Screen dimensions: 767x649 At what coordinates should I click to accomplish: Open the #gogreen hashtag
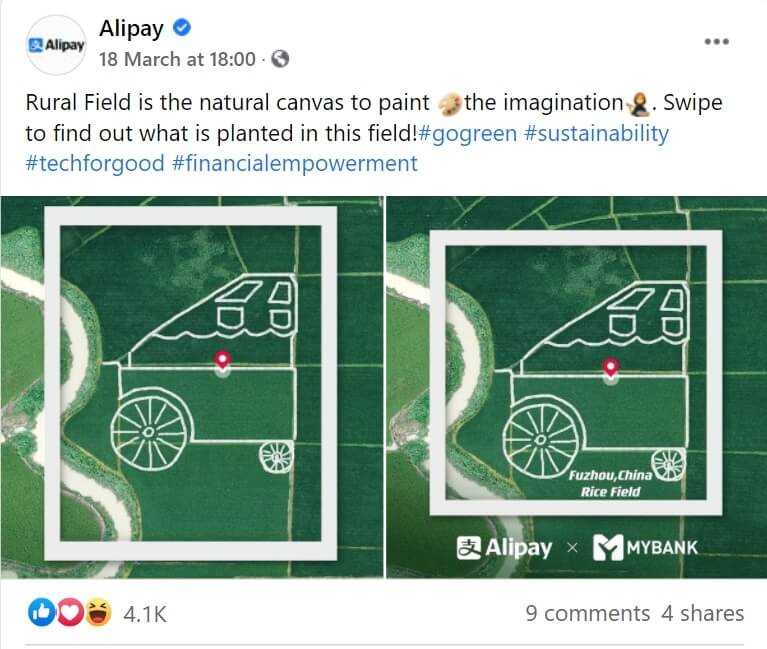pos(468,133)
